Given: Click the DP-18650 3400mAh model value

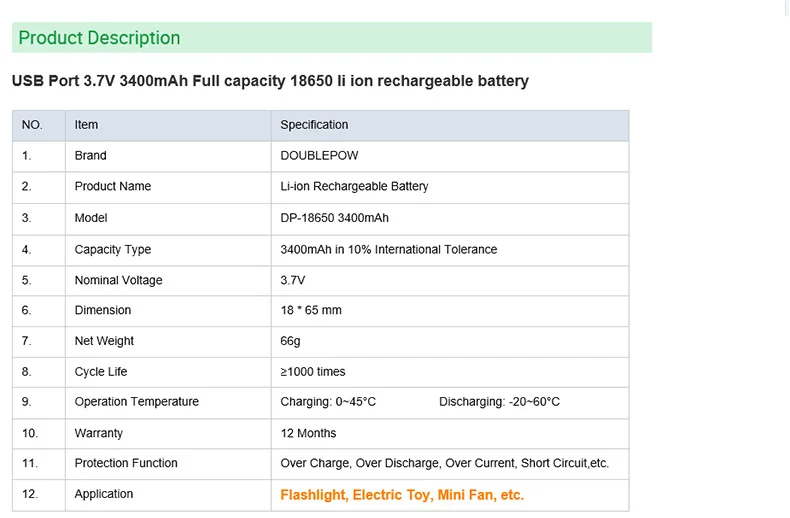Looking at the screenshot, I should click(335, 218).
